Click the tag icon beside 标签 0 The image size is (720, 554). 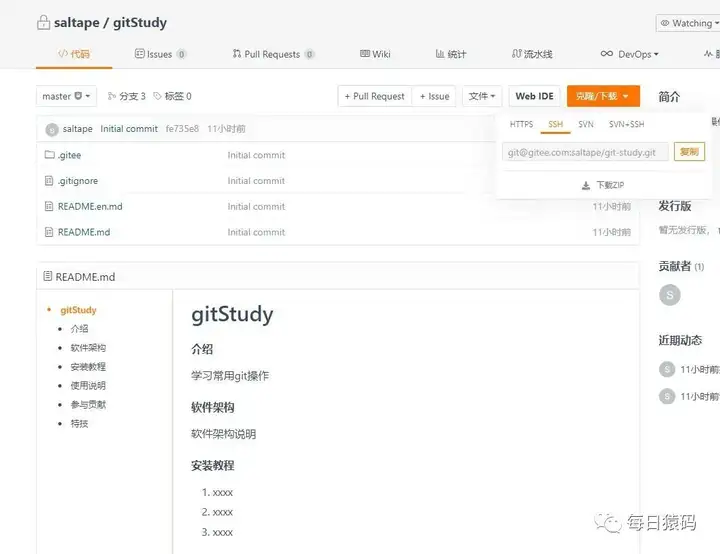[157, 96]
